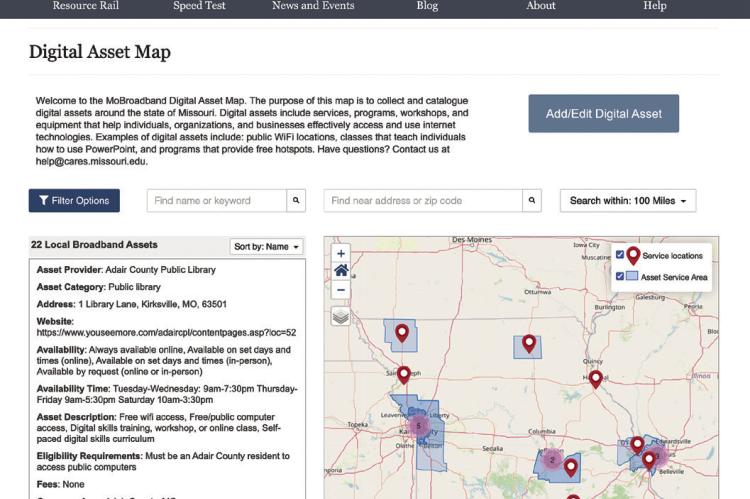This screenshot has width=750, height=499.
Task: Open News and Events
Action: (x=313, y=6)
